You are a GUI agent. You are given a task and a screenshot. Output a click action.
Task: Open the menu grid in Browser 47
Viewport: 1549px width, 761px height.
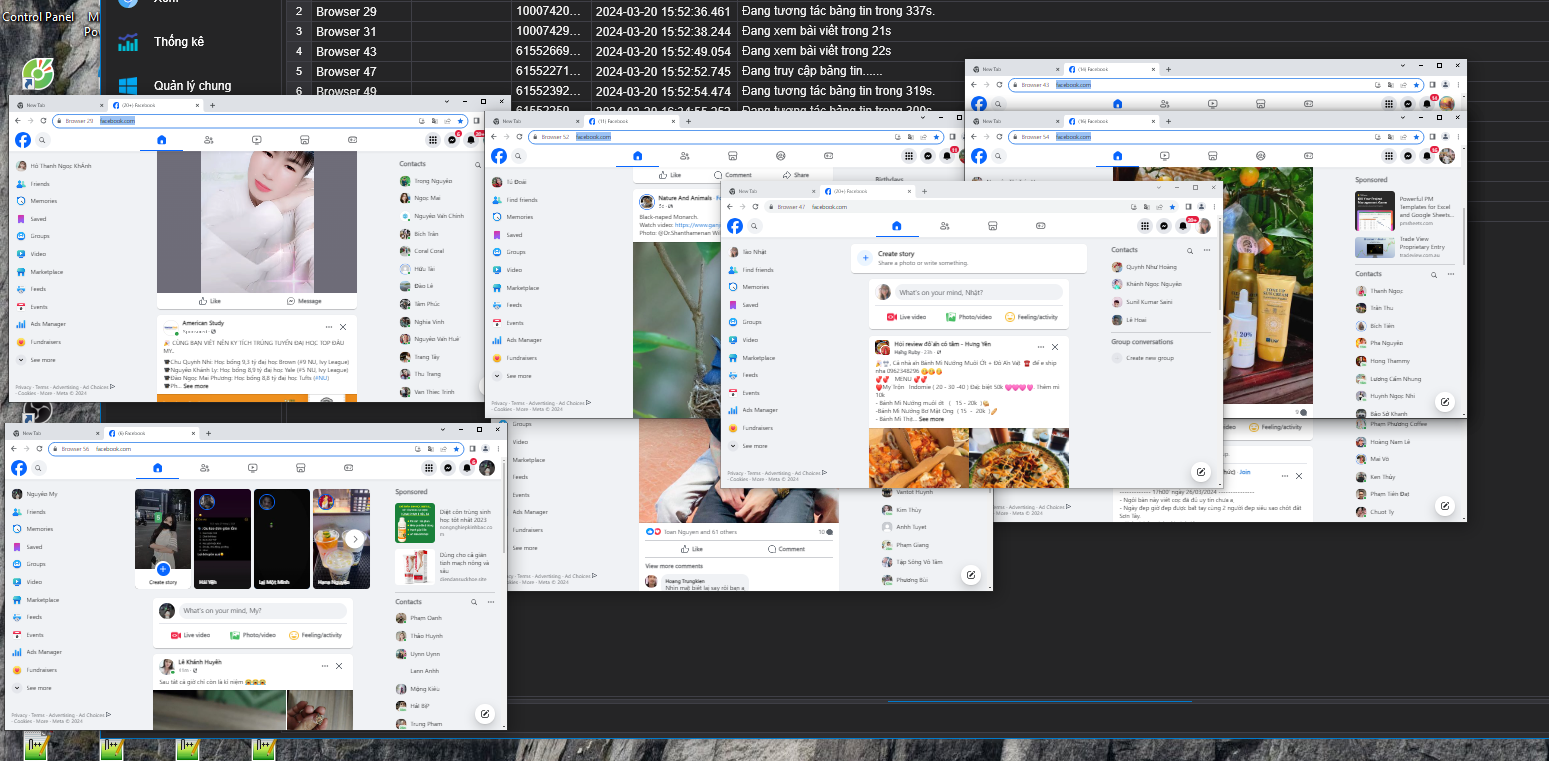[x=1146, y=226]
